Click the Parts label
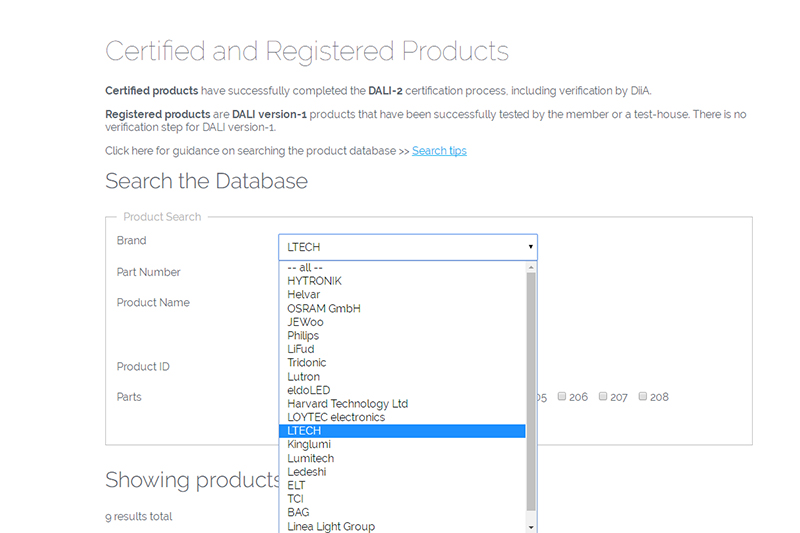 click(129, 397)
